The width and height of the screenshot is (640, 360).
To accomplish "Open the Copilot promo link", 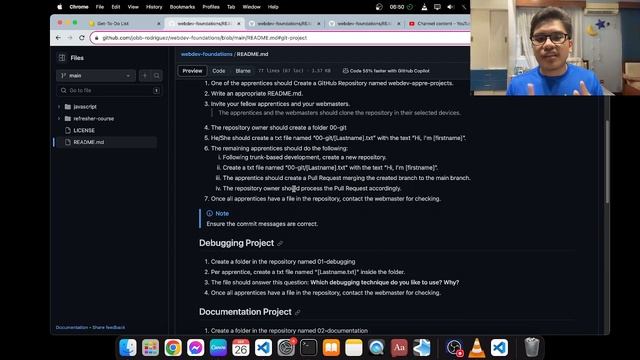I will [x=386, y=71].
